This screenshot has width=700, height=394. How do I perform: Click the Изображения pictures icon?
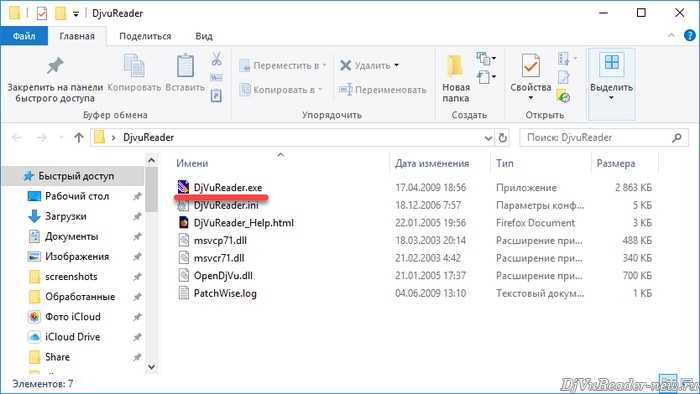tap(34, 257)
